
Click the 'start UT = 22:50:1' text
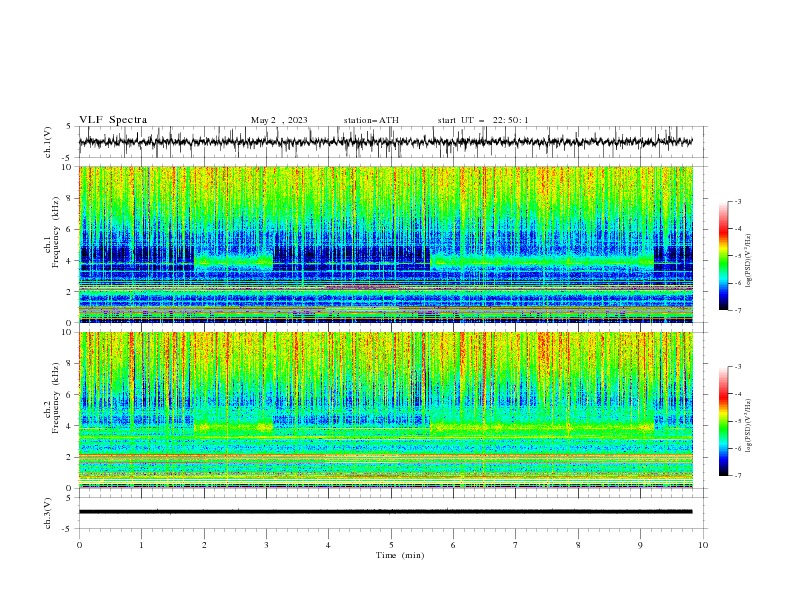(483, 120)
